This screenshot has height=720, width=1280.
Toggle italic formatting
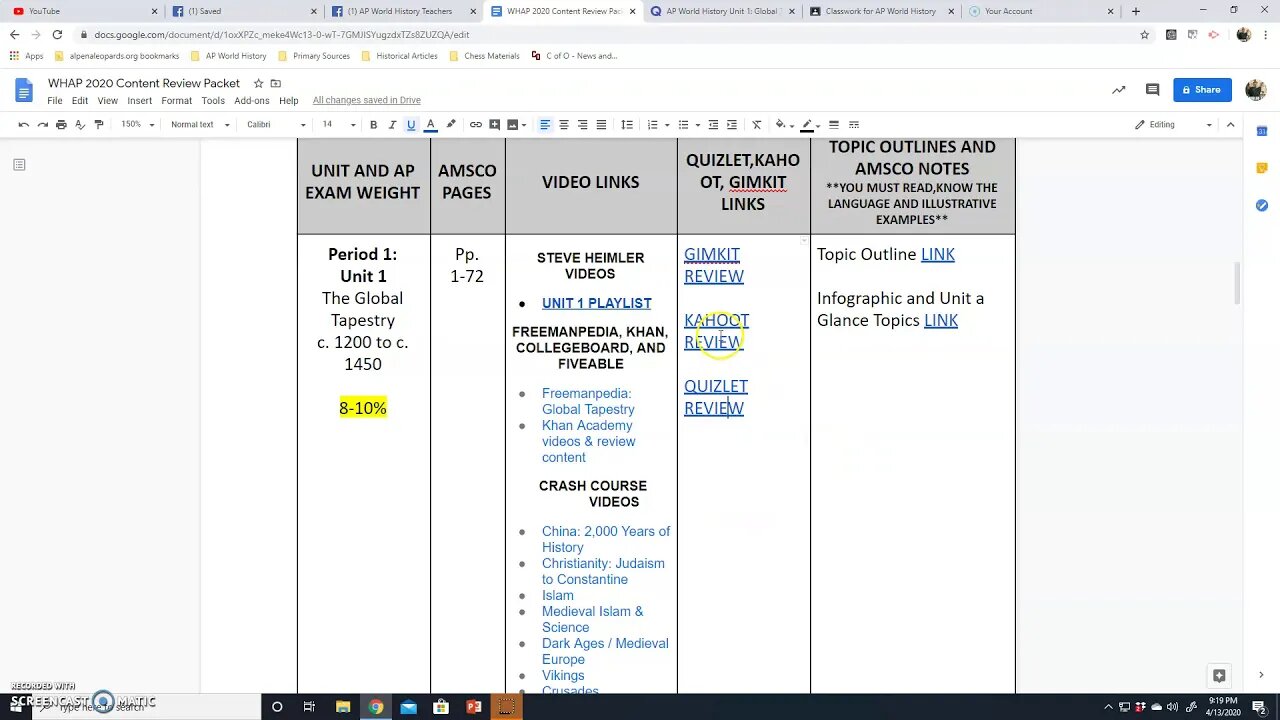[x=392, y=125]
